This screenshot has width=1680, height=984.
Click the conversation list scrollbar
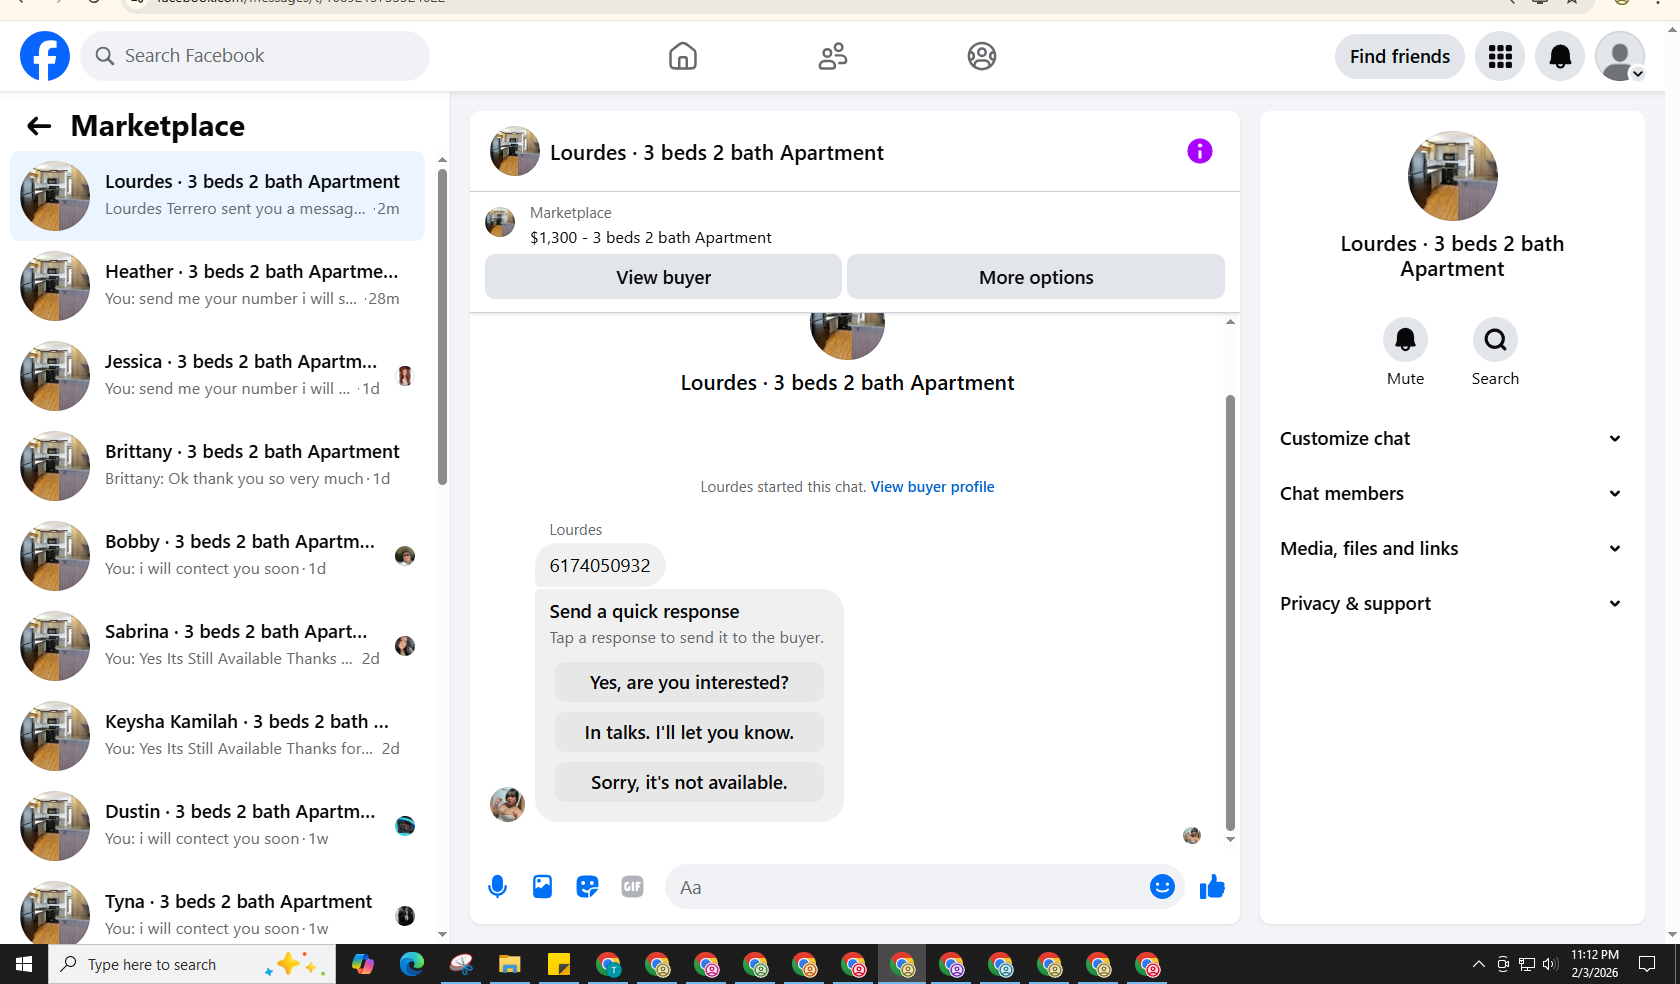(x=442, y=327)
